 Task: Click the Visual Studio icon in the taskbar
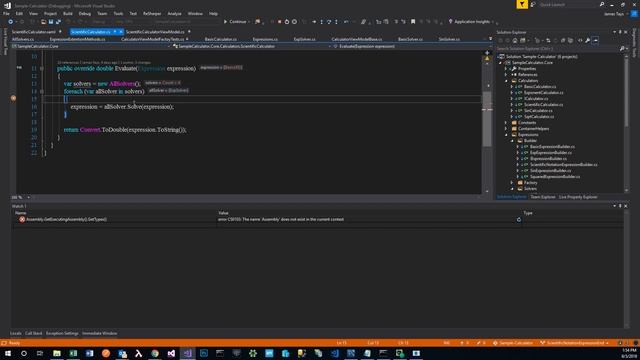pyautogui.click(x=187, y=353)
